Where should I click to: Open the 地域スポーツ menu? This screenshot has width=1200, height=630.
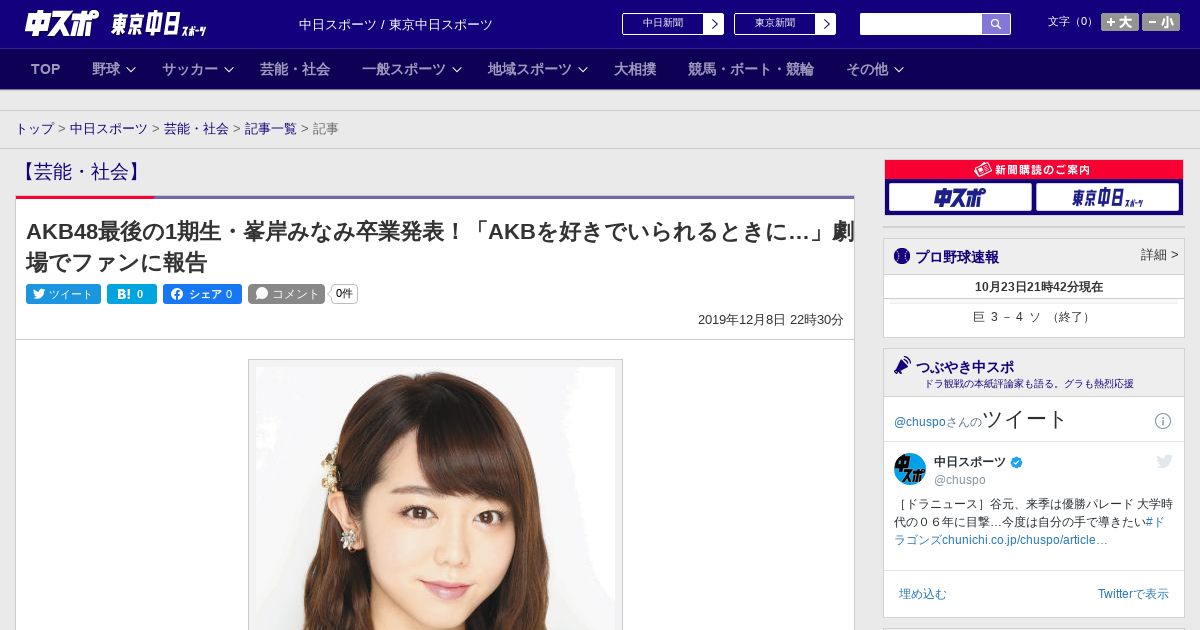pyautogui.click(x=530, y=69)
